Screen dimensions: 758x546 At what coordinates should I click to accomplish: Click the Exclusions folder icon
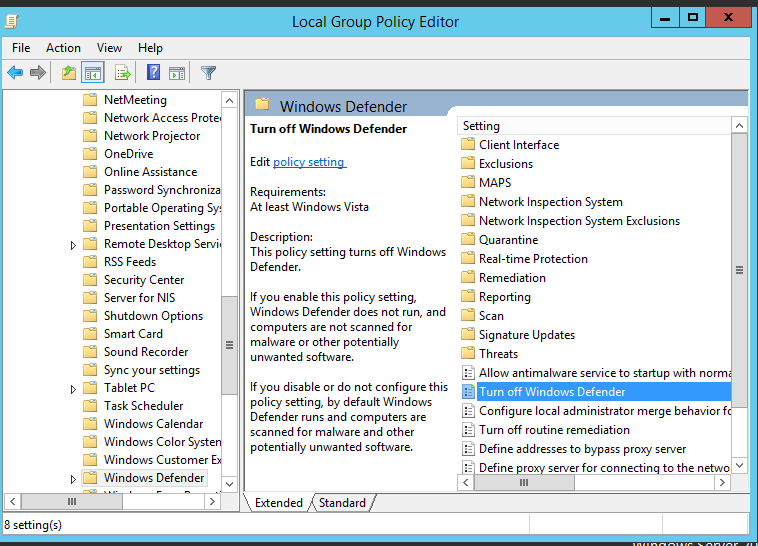[468, 163]
